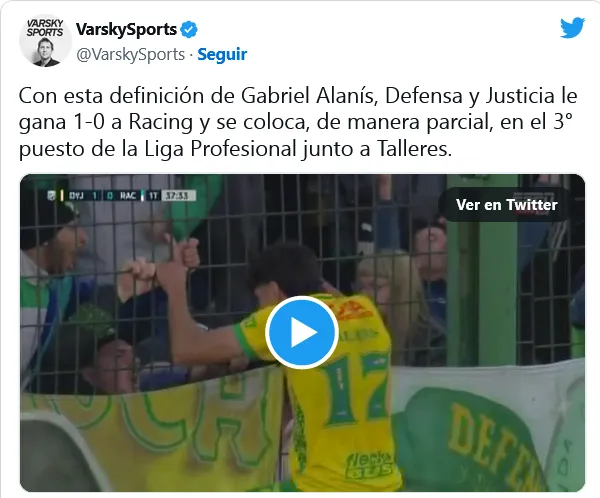Screen dimensions: 600x498
Task: Click the 37:33 match clock in the video
Action: 179,196
